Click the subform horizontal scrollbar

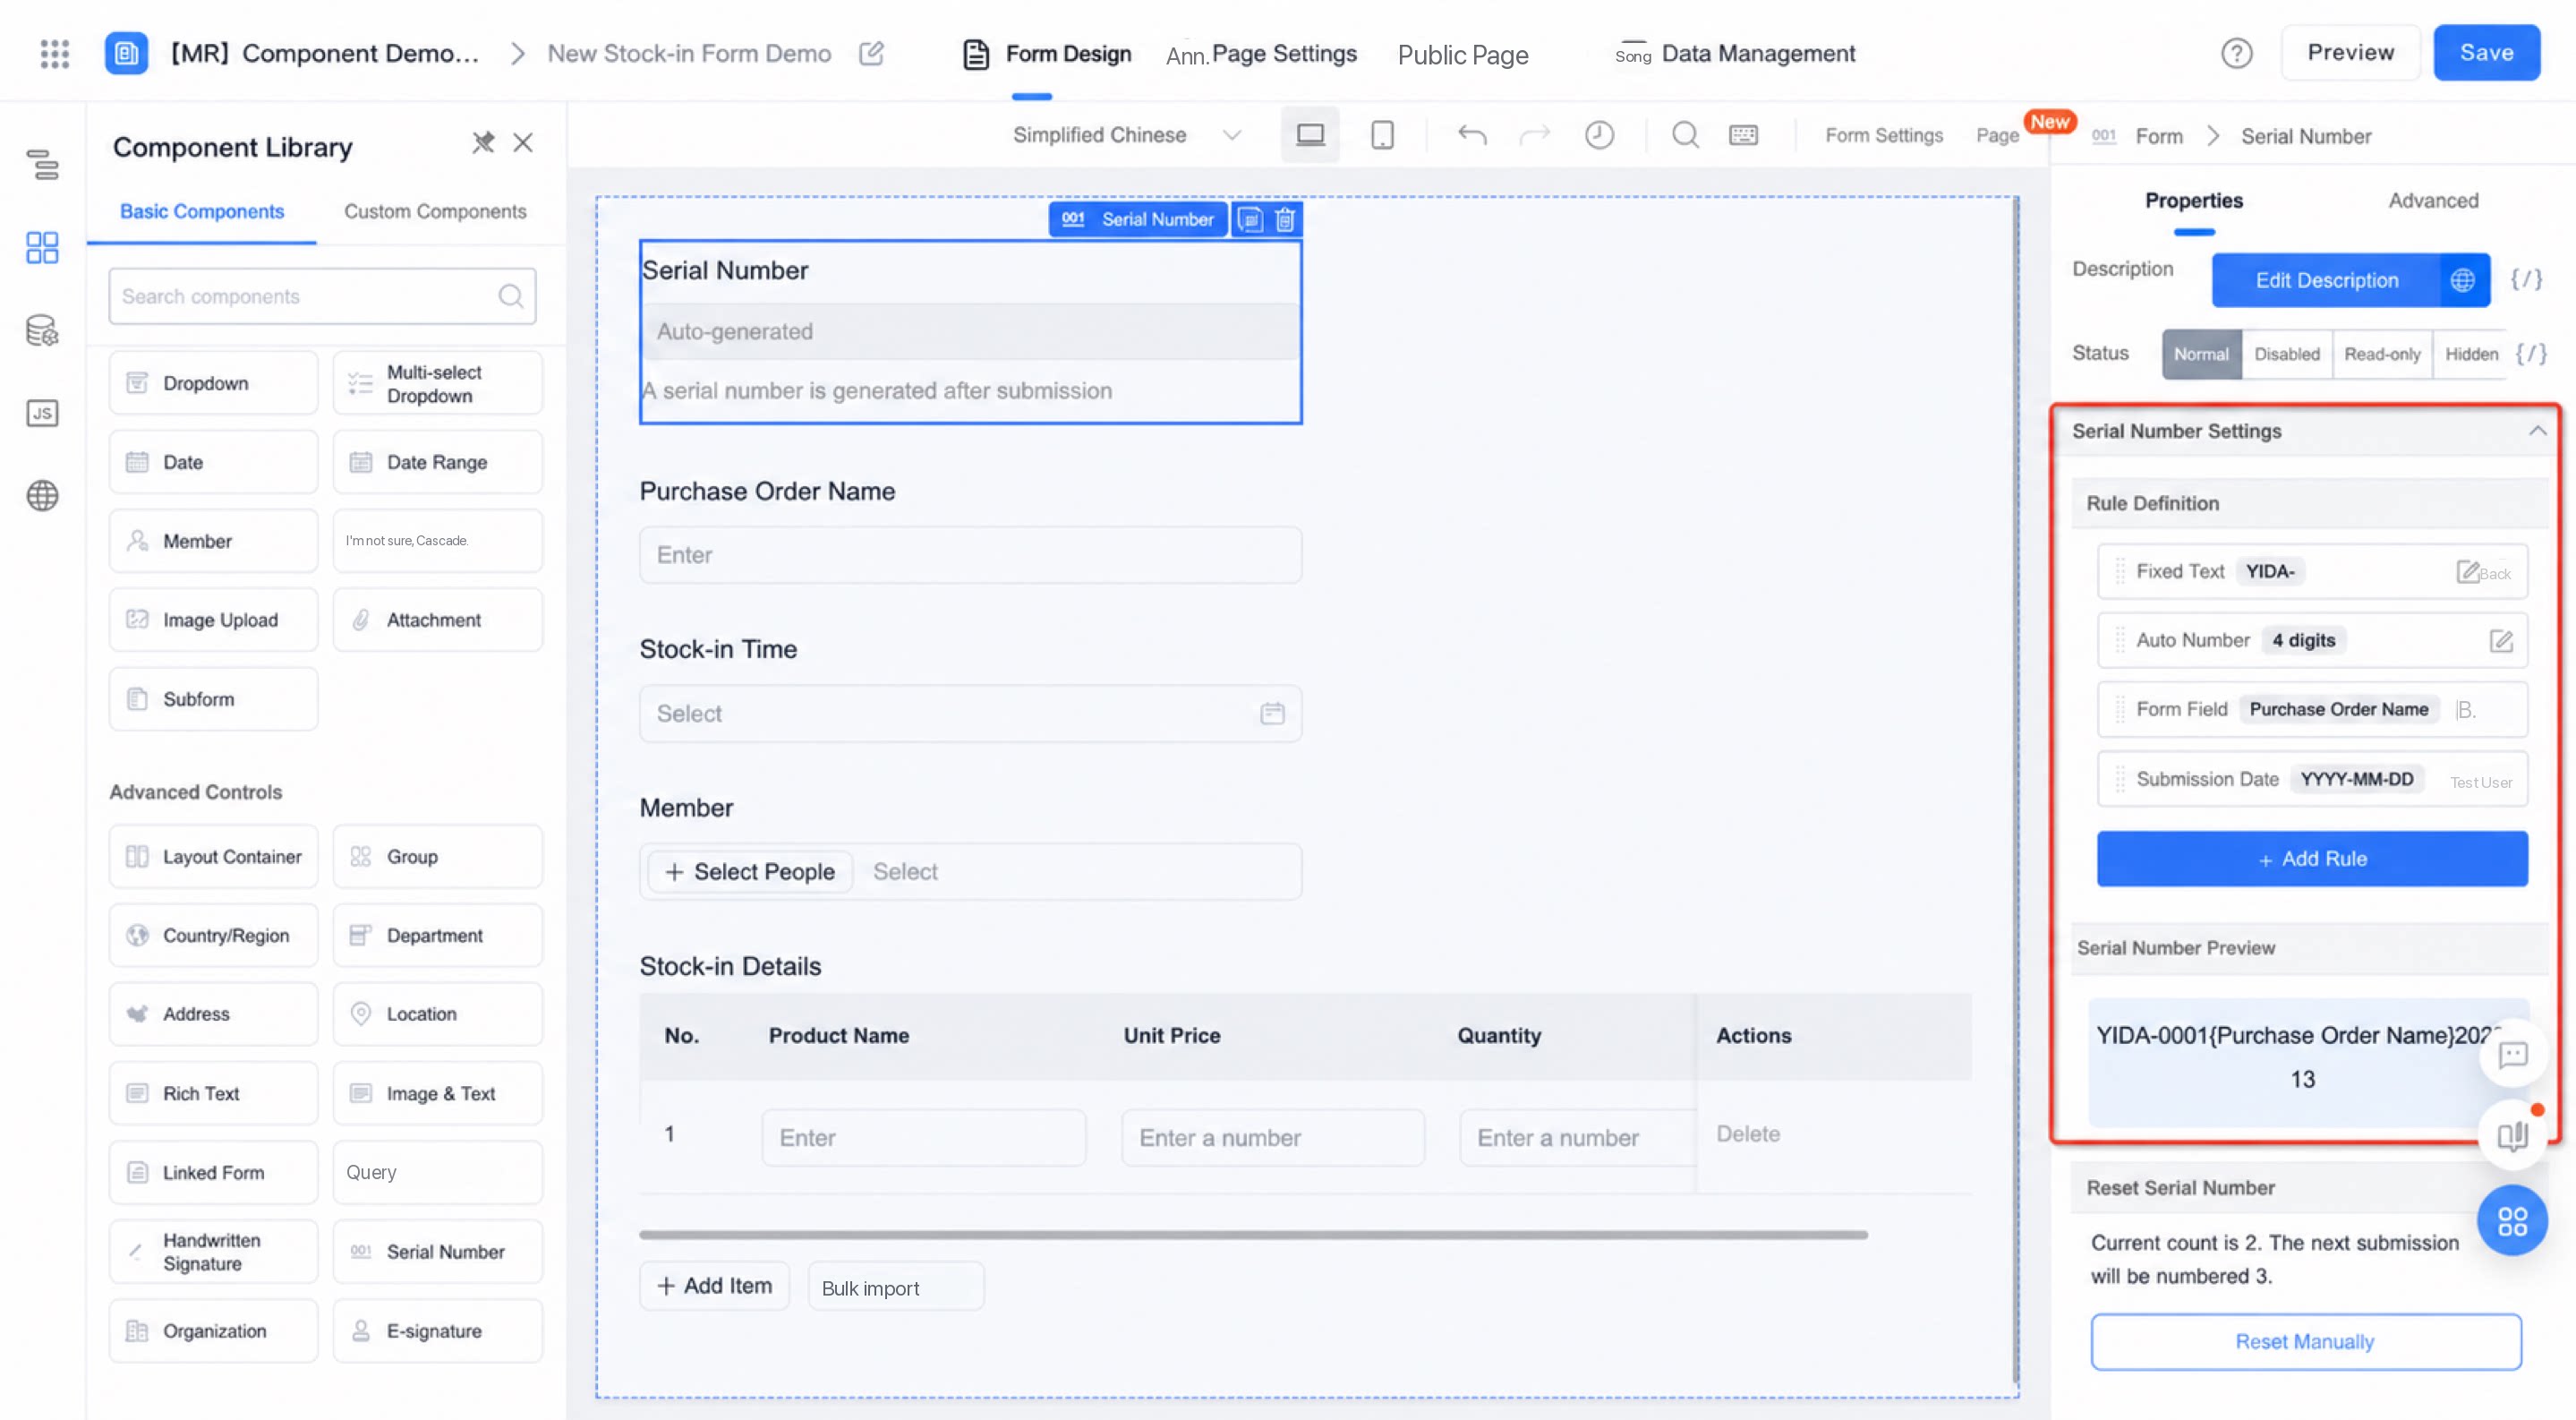click(x=1253, y=1235)
